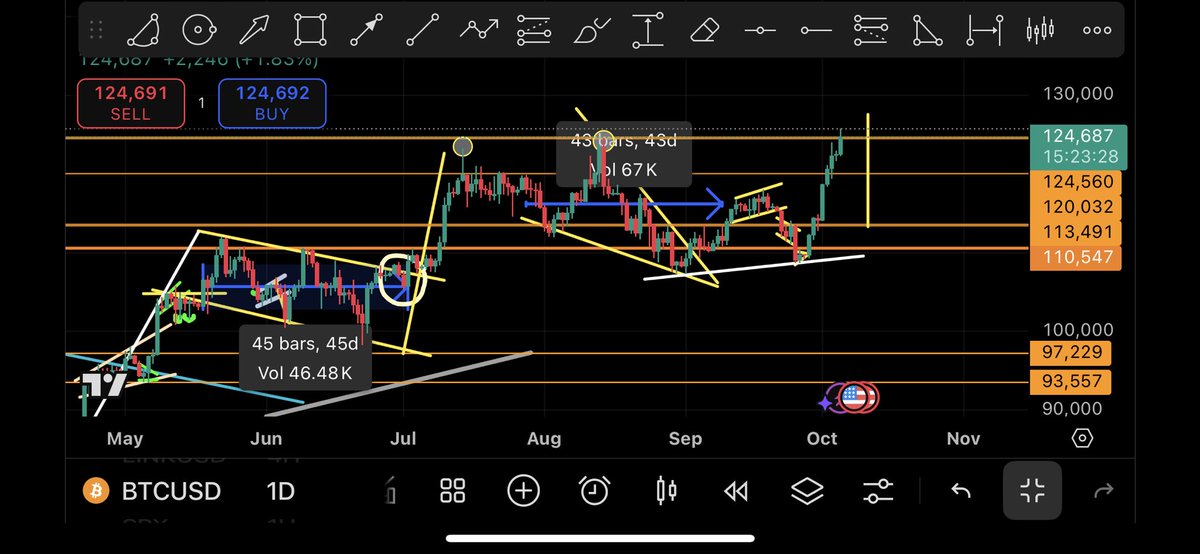Screen dimensions: 1200x554
Task: Open price scale settings hexagon icon
Action: (1082, 438)
